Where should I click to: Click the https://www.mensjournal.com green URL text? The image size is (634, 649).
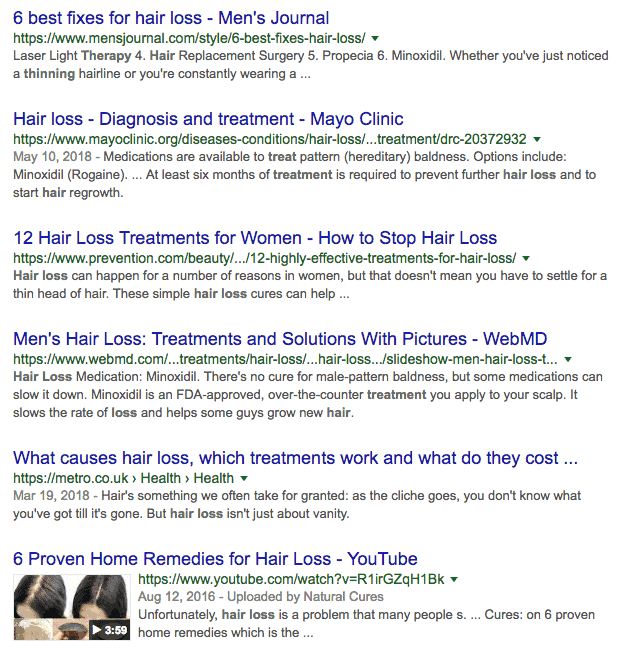pyautogui.click(x=189, y=38)
